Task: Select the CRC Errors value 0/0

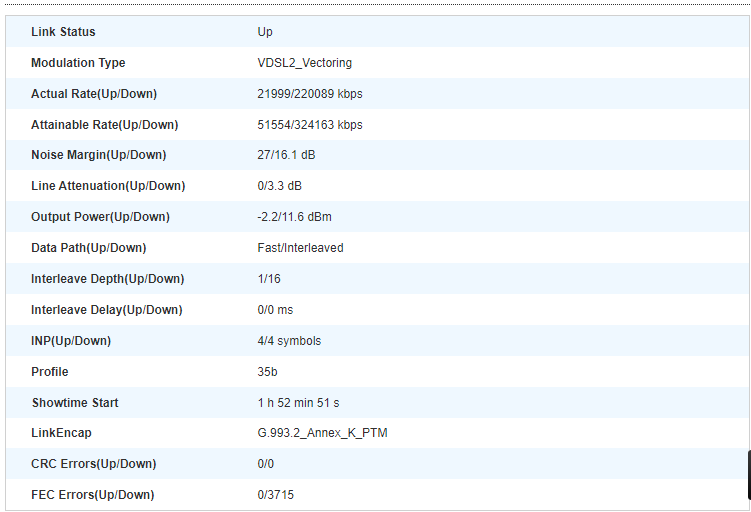Action: tap(266, 464)
